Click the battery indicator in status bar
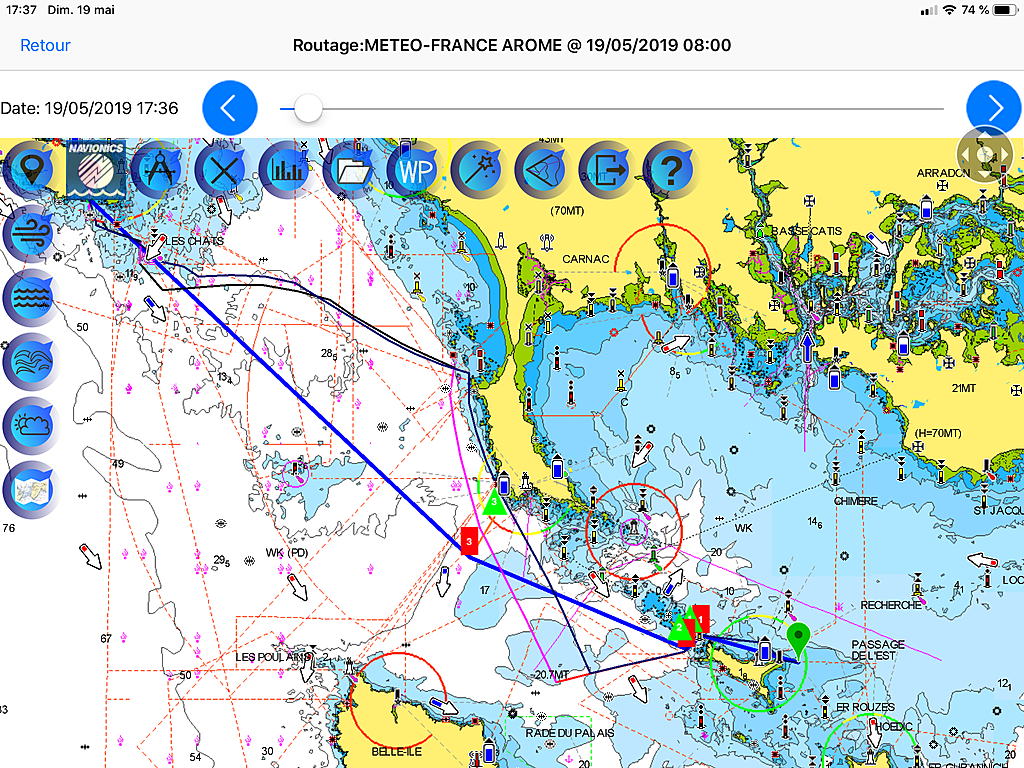The width and height of the screenshot is (1024, 768). [1004, 10]
